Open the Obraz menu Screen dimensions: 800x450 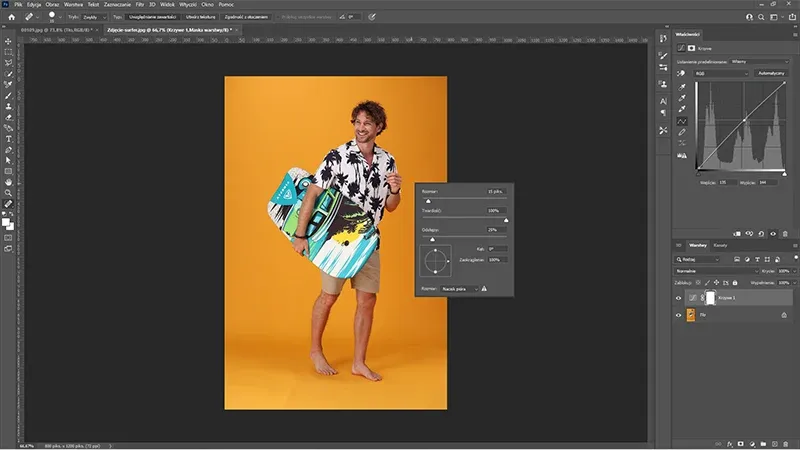click(x=52, y=4)
